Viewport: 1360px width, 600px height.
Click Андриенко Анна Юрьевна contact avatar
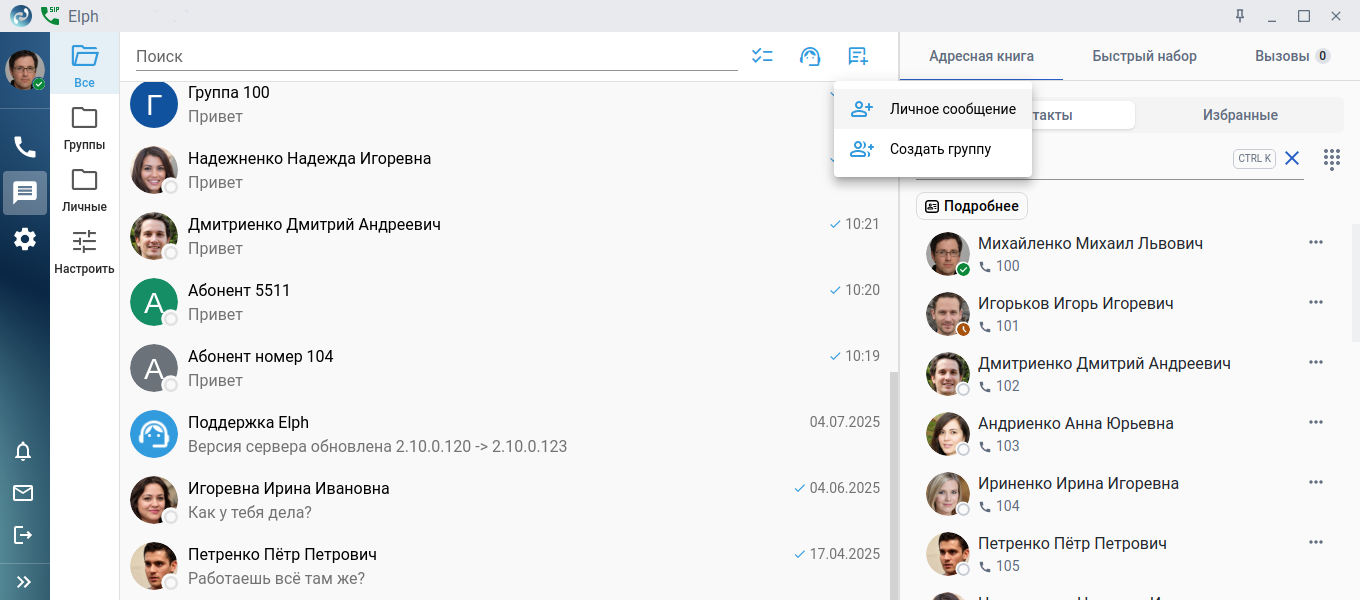coord(948,434)
